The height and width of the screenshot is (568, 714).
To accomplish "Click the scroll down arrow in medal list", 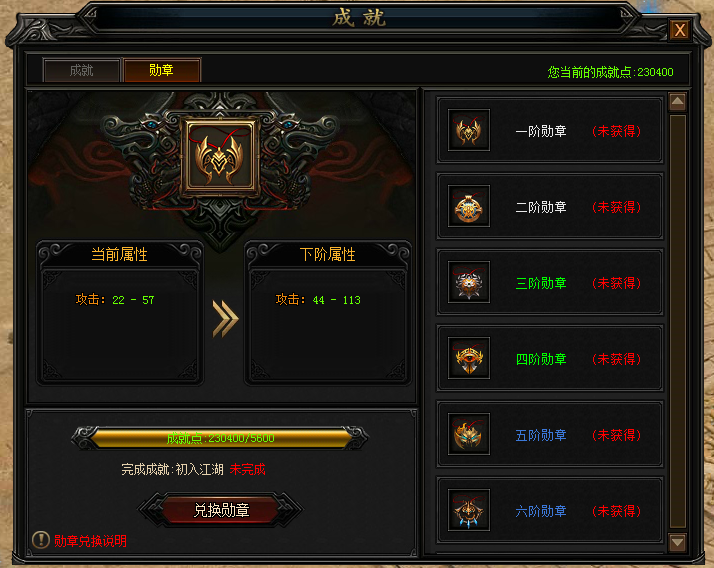I will click(x=677, y=542).
